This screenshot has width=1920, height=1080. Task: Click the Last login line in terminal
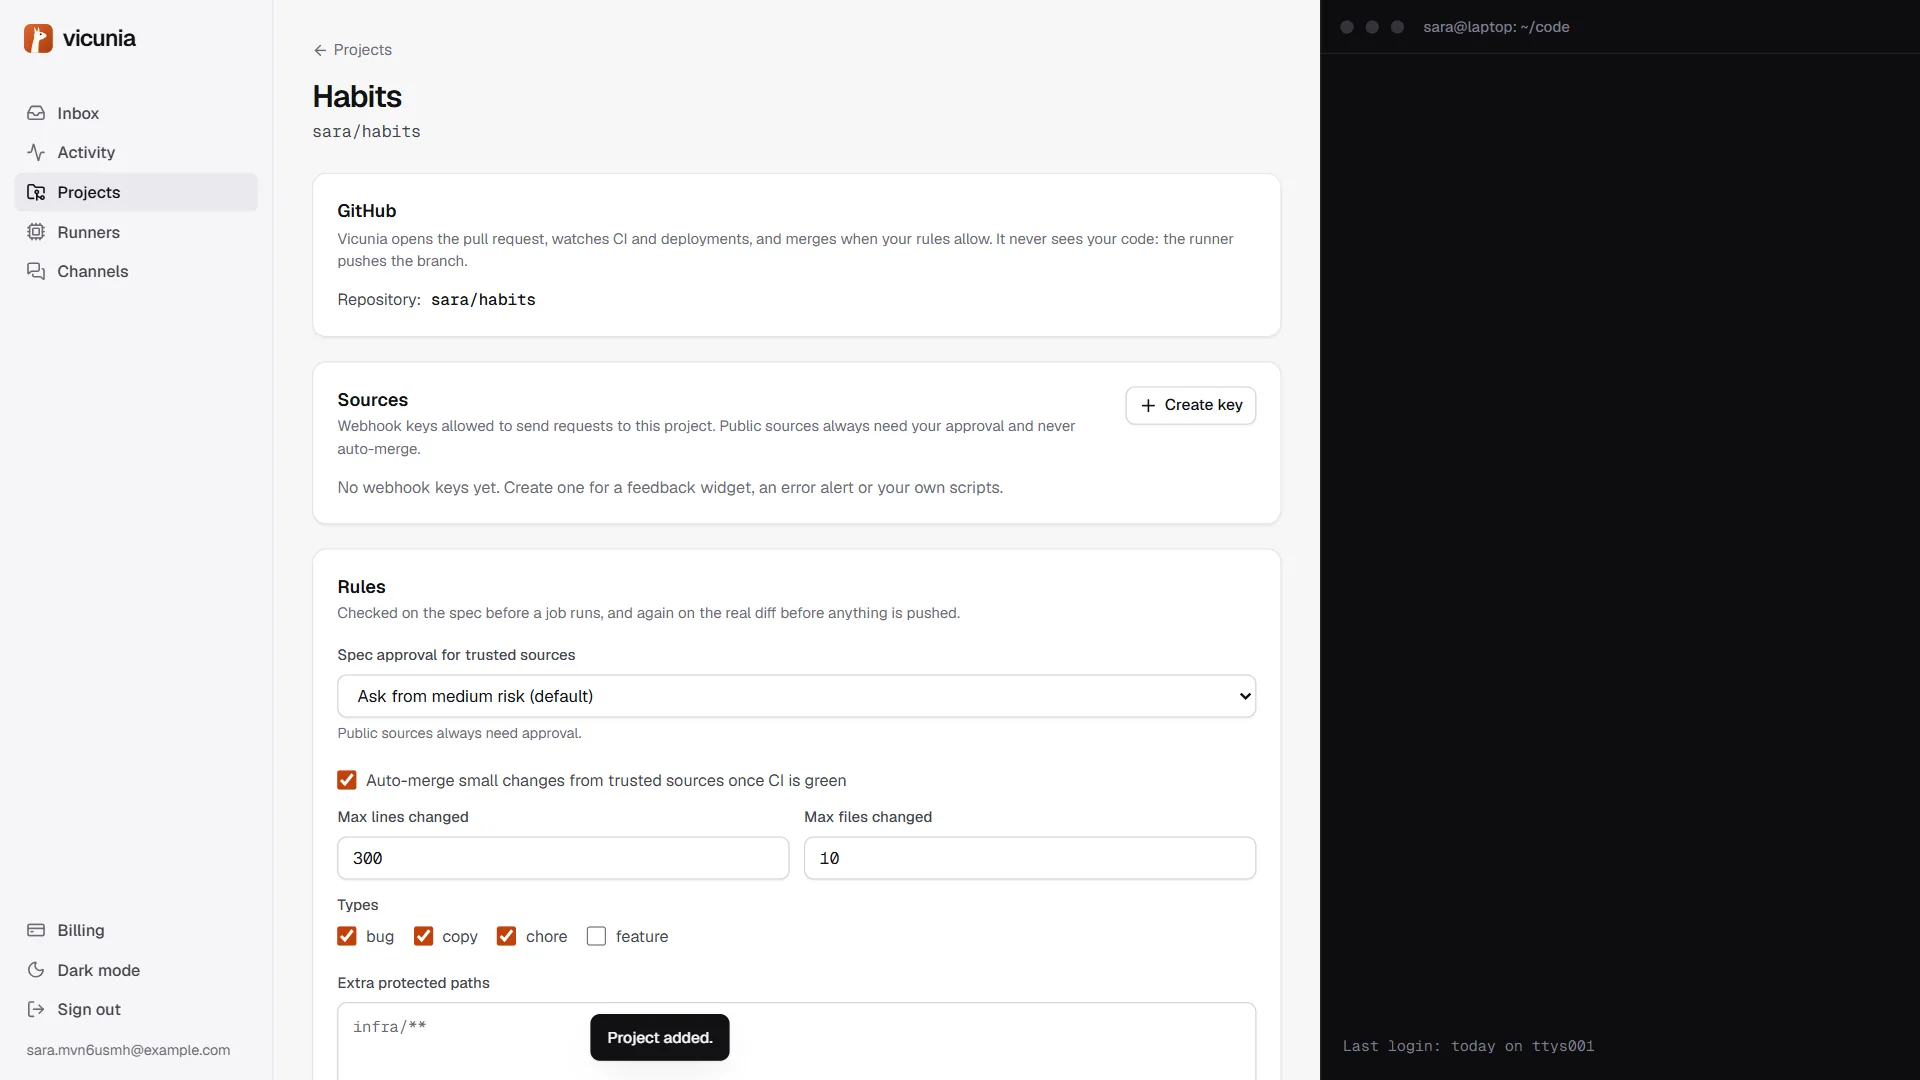click(1468, 1046)
